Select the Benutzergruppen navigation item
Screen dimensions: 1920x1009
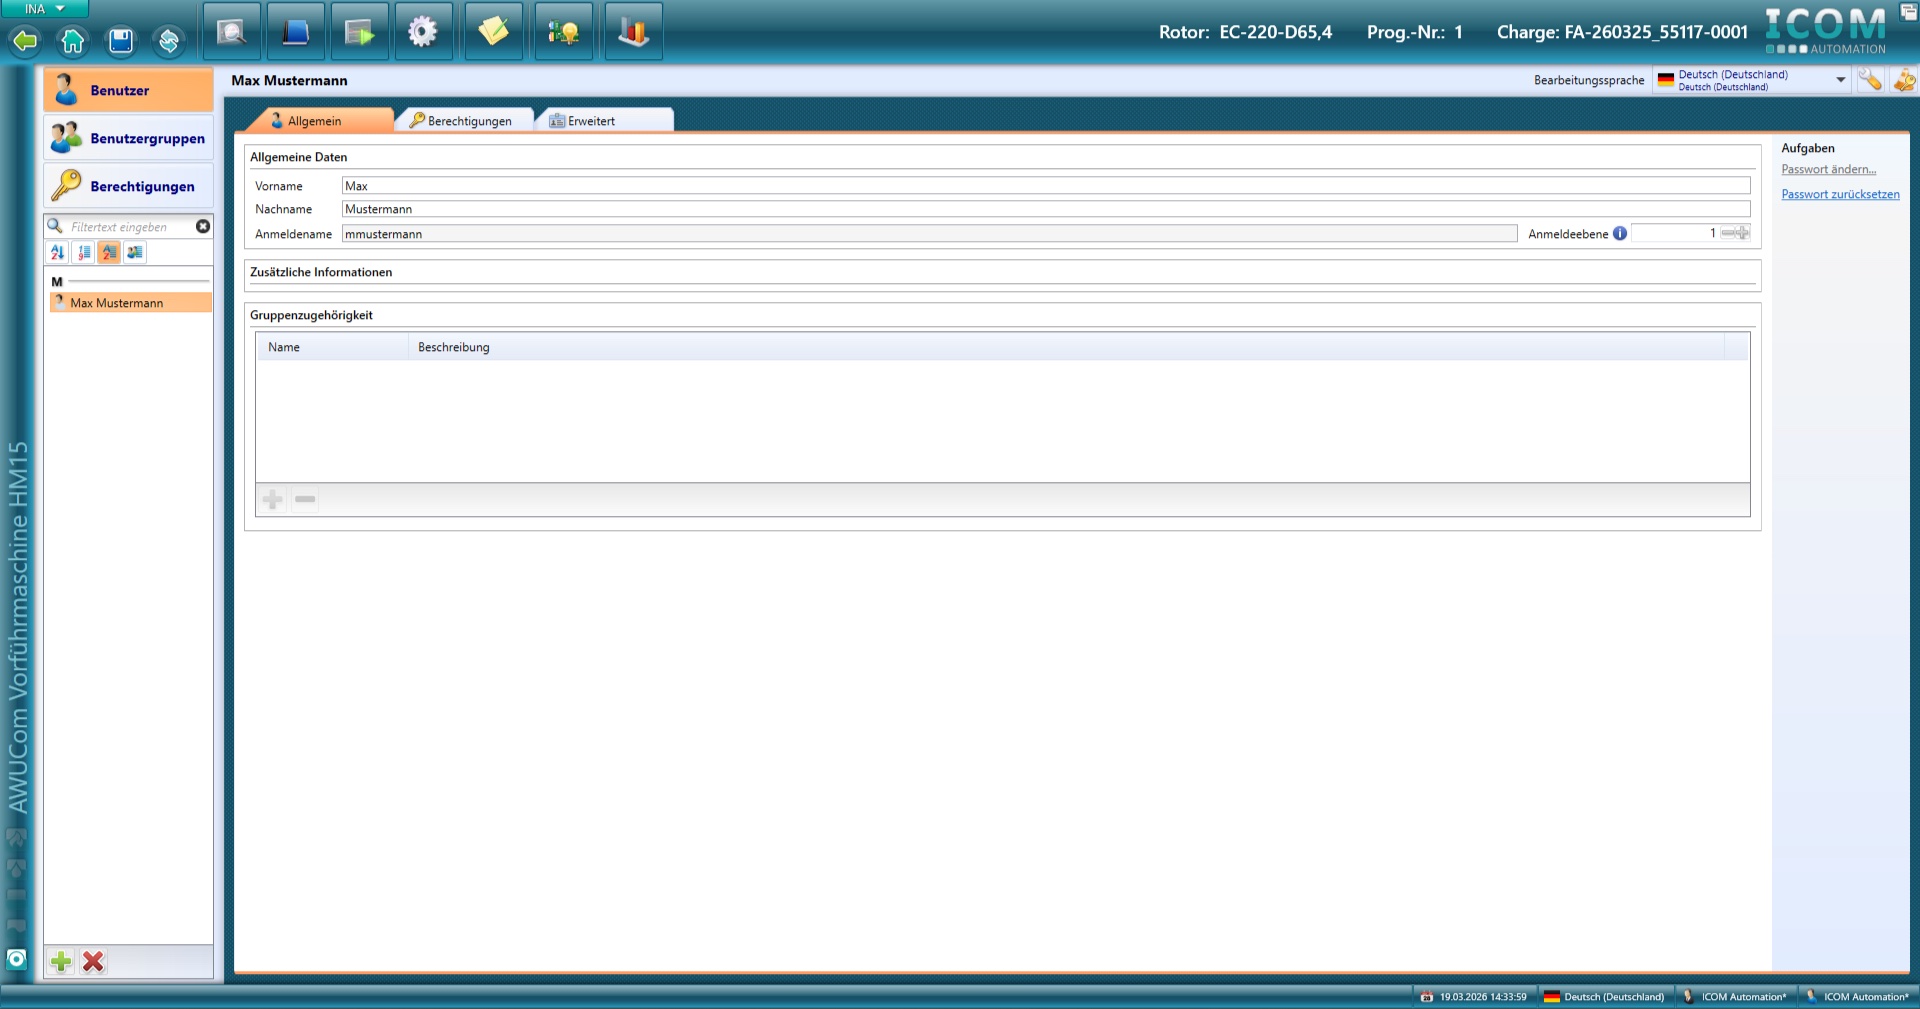point(128,138)
